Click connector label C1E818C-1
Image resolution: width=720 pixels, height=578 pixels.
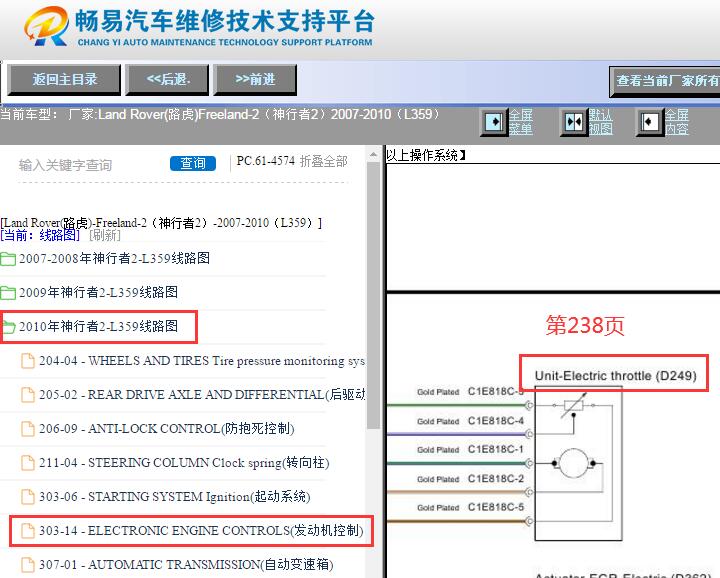tap(495, 449)
